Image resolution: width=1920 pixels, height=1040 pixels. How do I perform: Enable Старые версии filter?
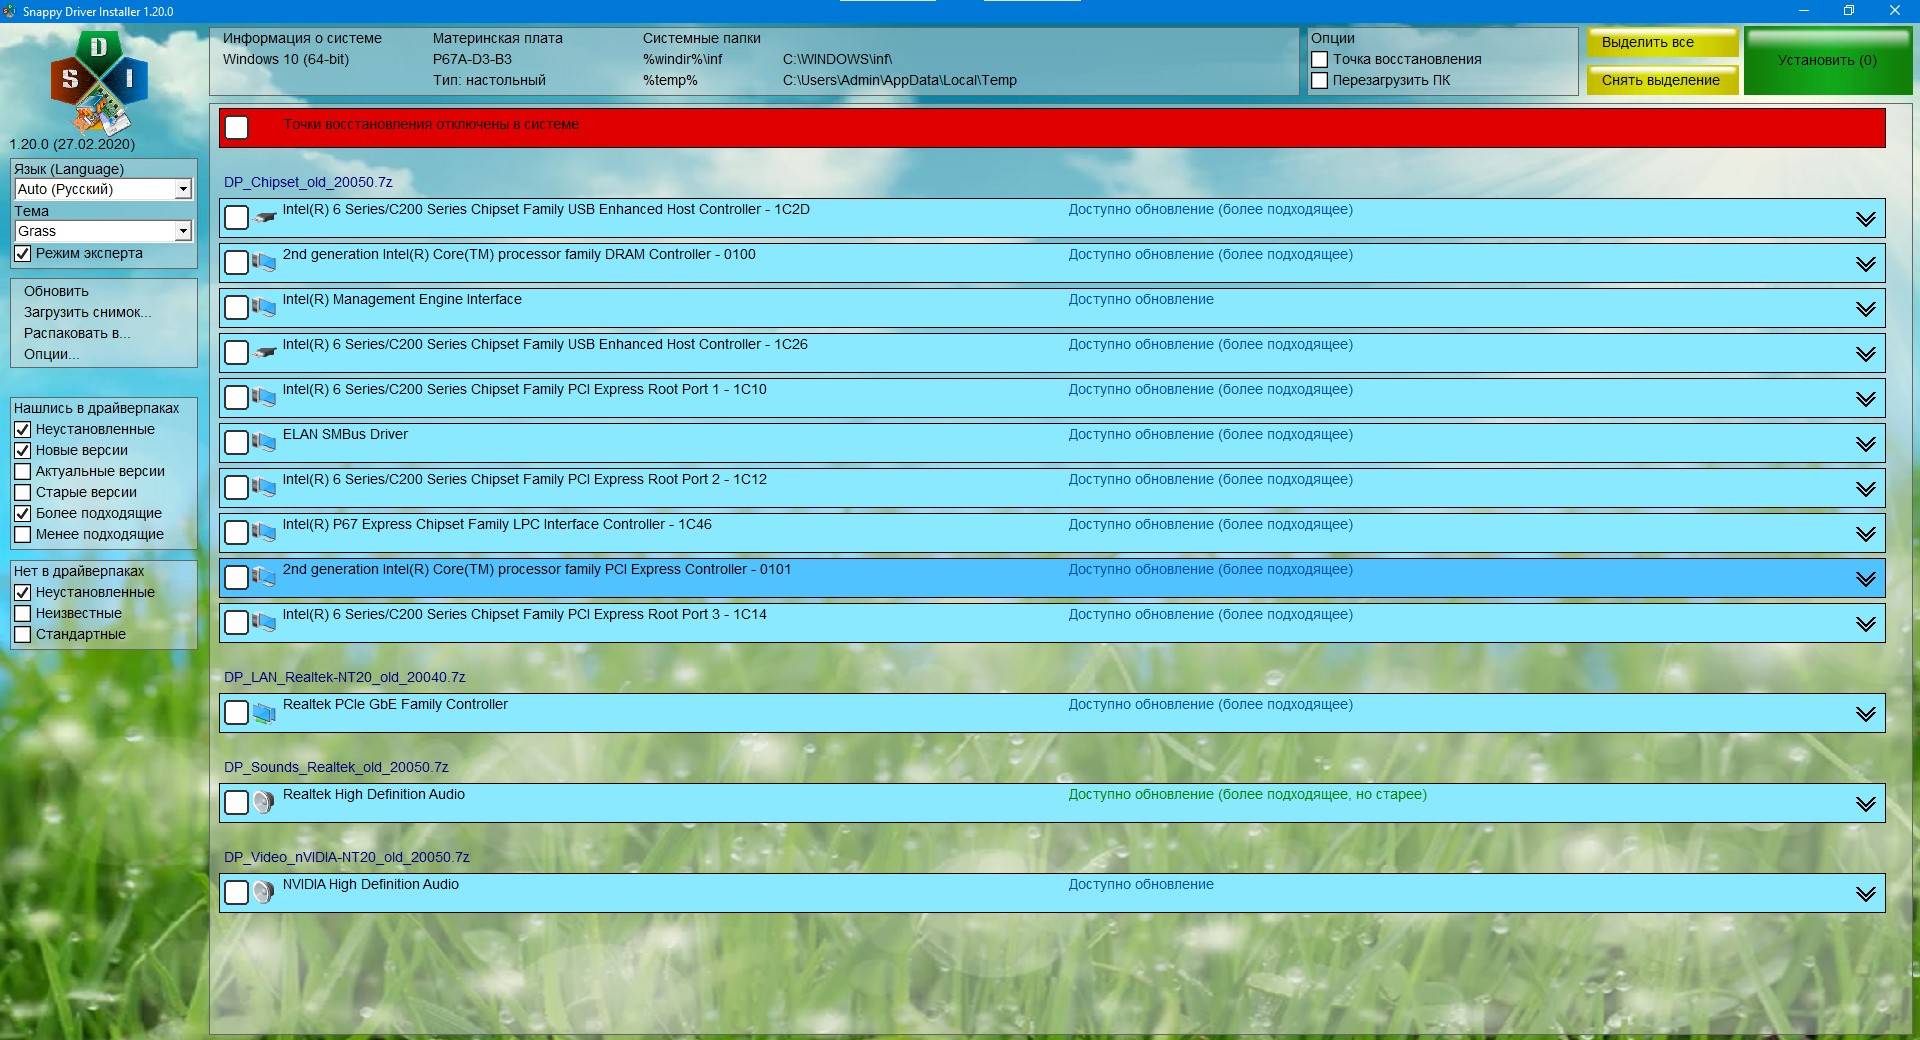coord(23,492)
